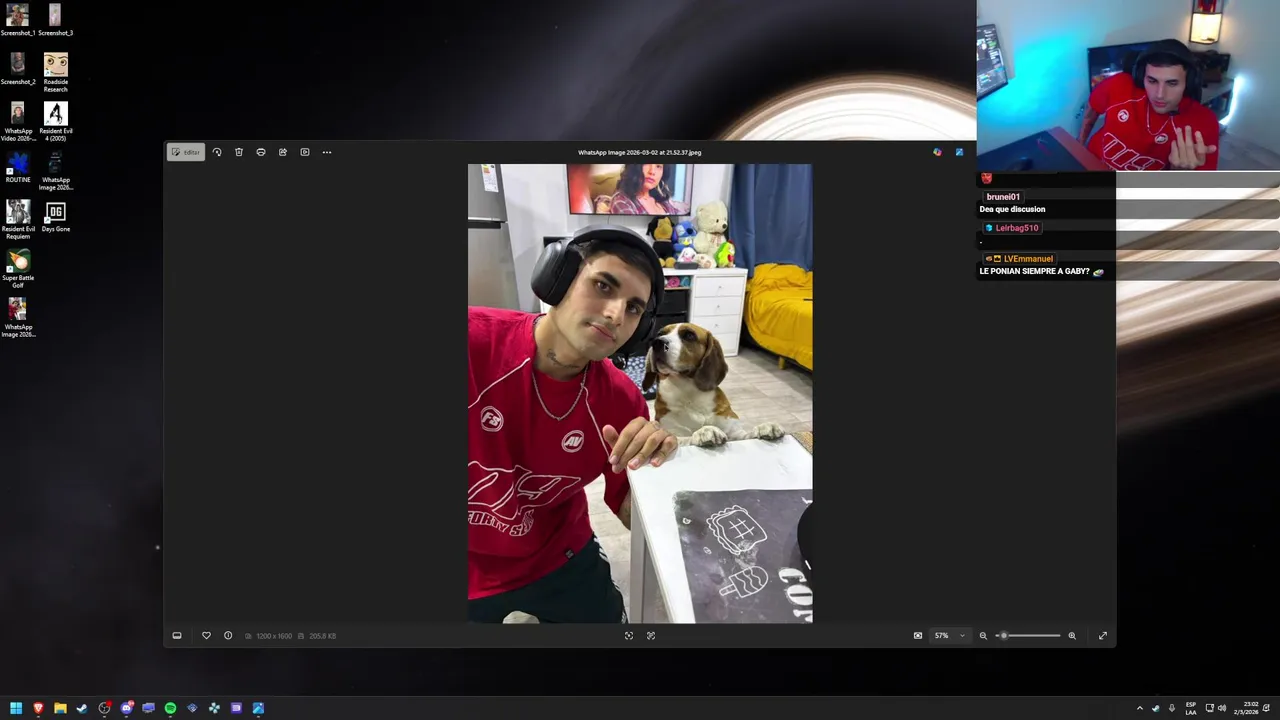Viewport: 1280px width, 720px height.
Task: Rotate the image with the rotate icon
Action: pos(217,152)
